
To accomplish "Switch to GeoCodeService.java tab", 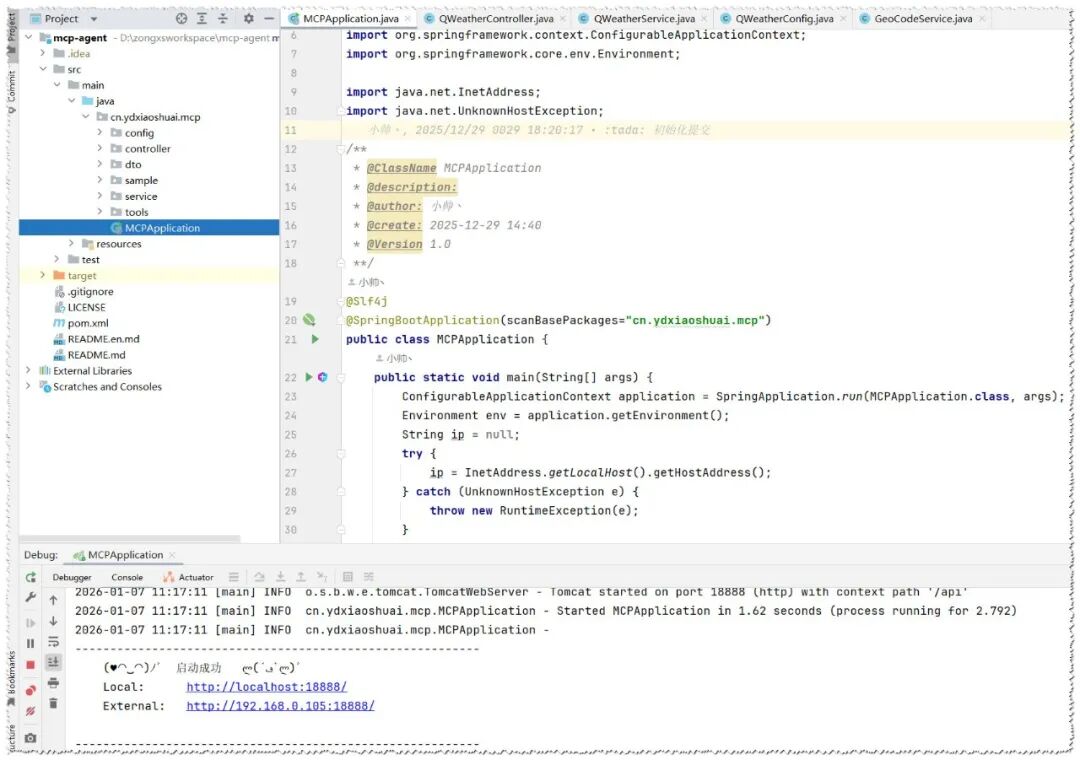I will [x=923, y=19].
